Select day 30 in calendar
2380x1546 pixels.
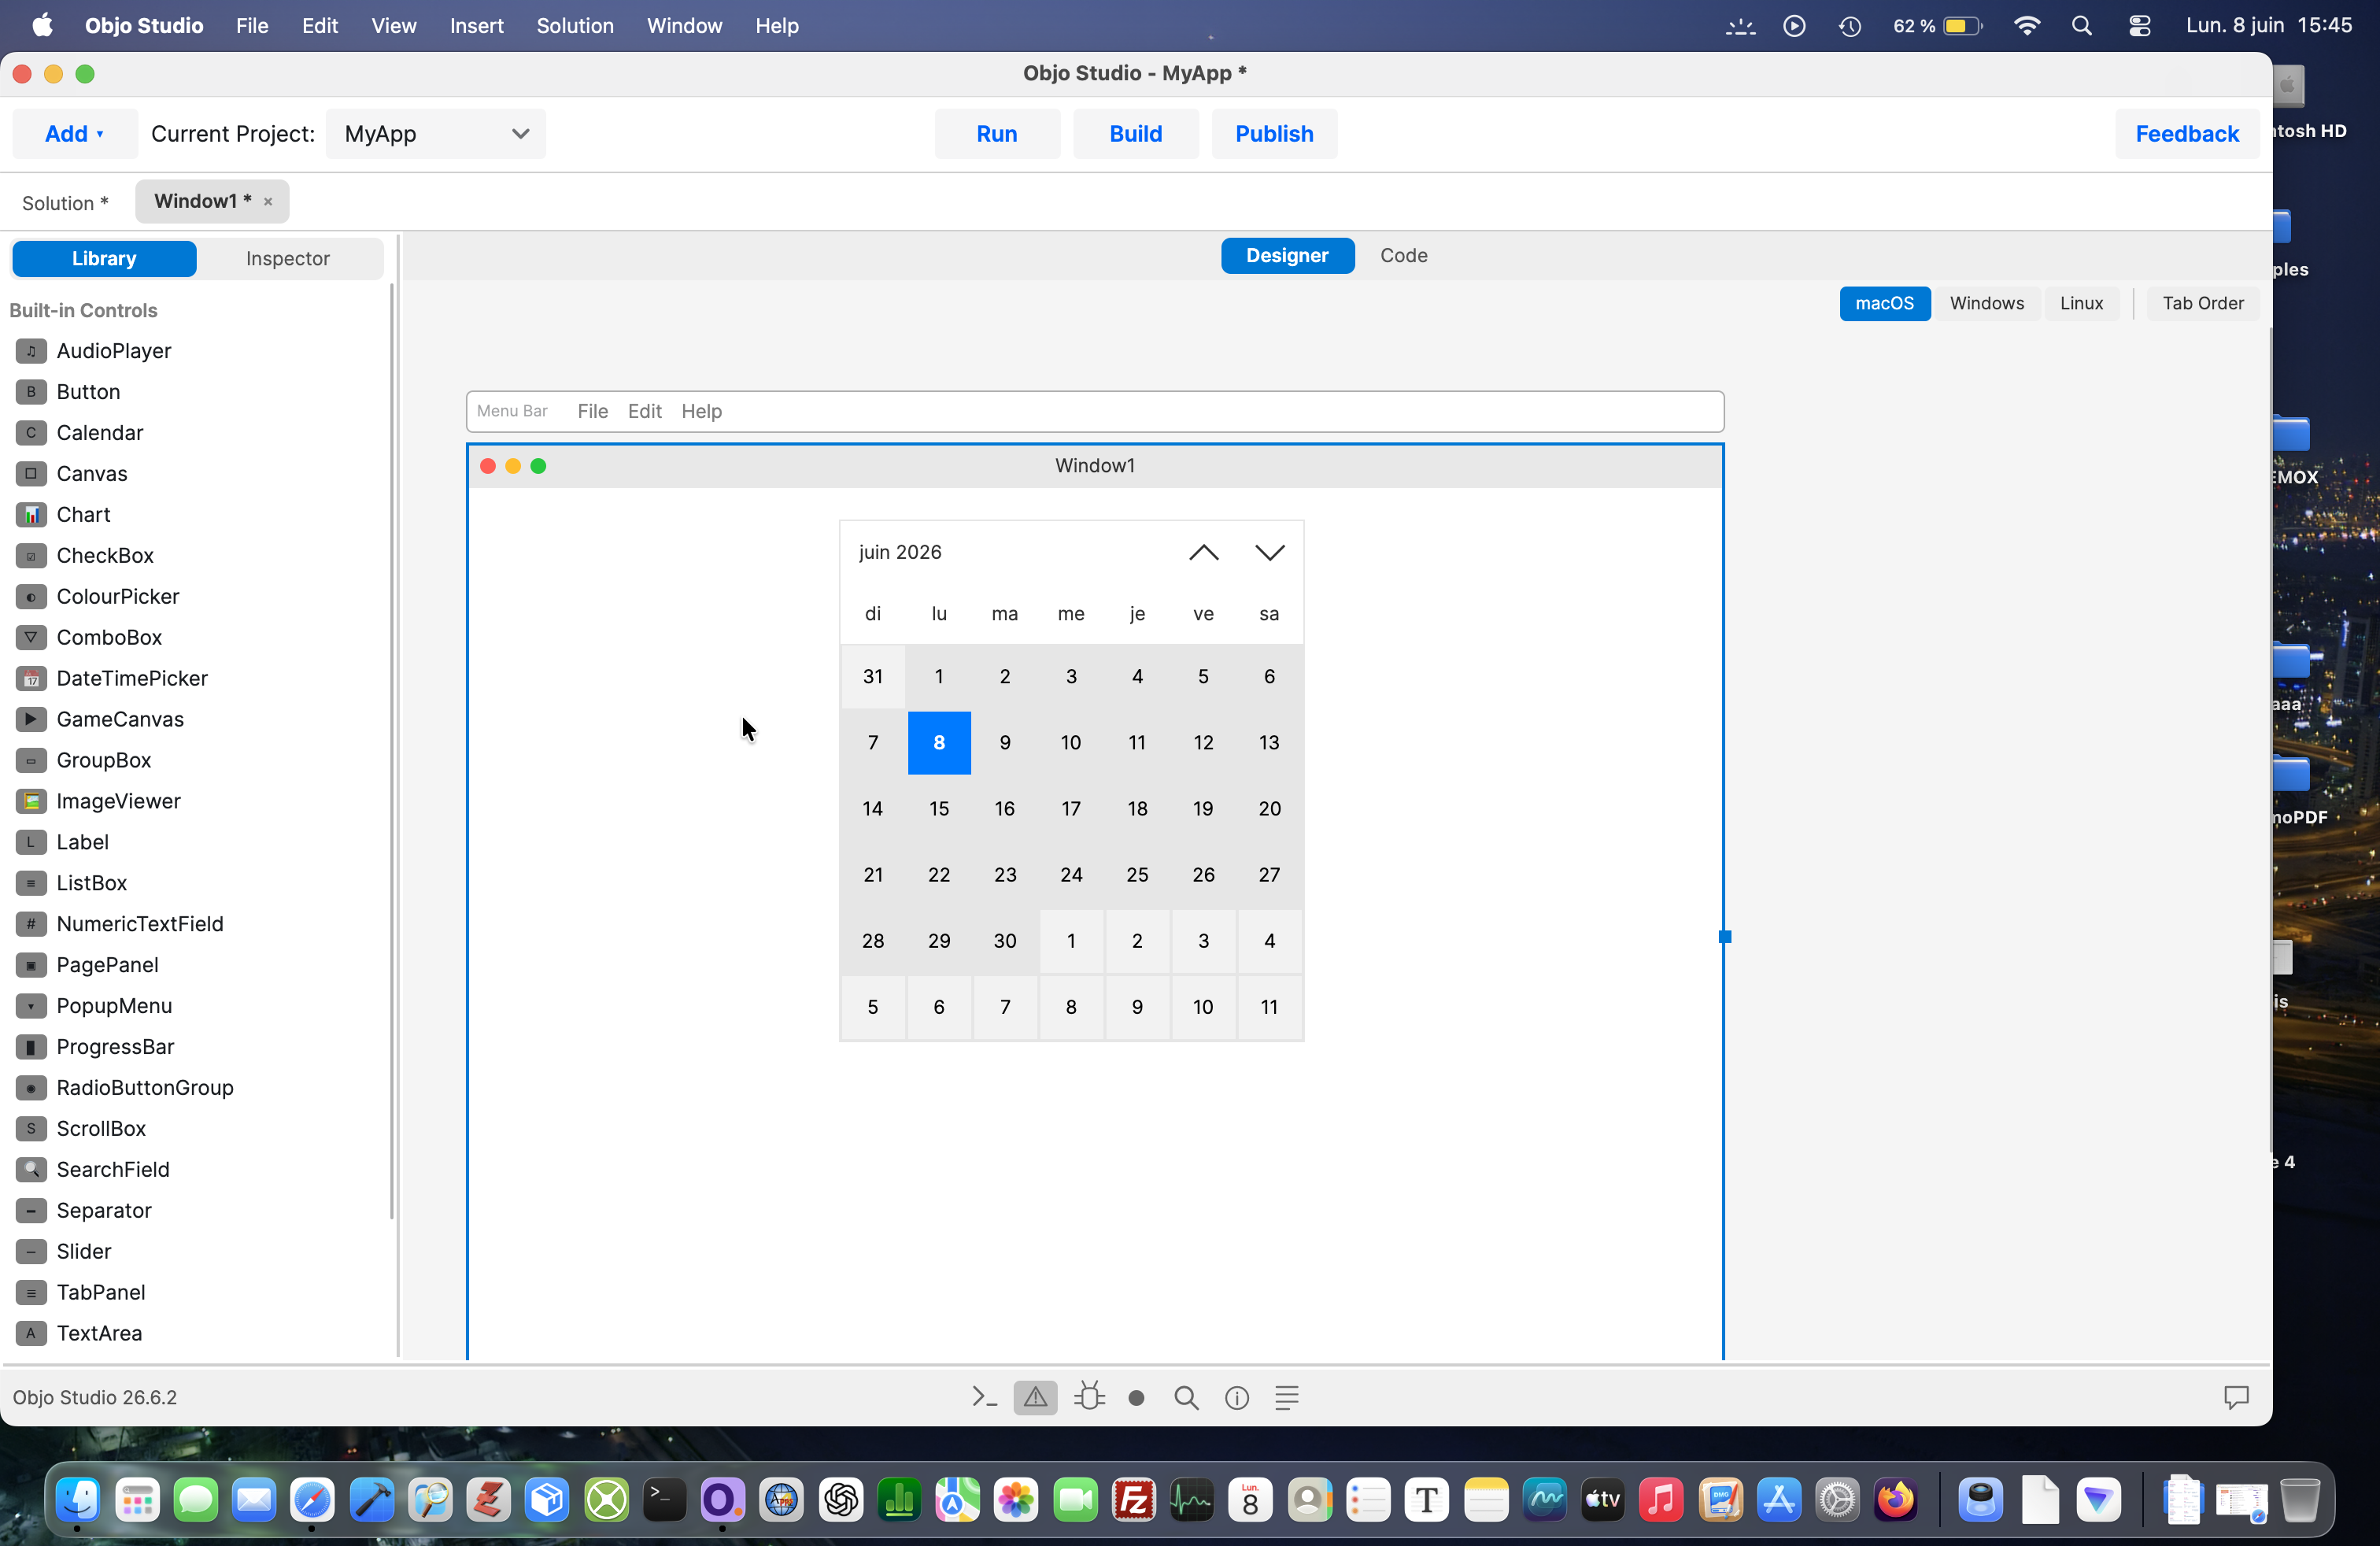pyautogui.click(x=1005, y=940)
